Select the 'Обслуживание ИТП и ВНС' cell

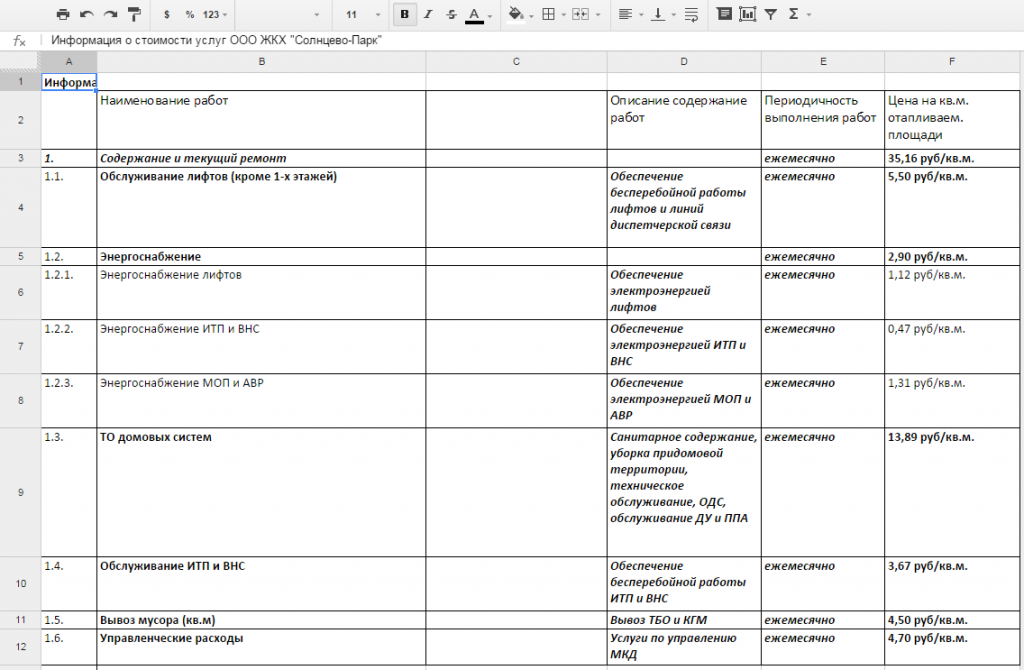pyautogui.click(x=261, y=584)
